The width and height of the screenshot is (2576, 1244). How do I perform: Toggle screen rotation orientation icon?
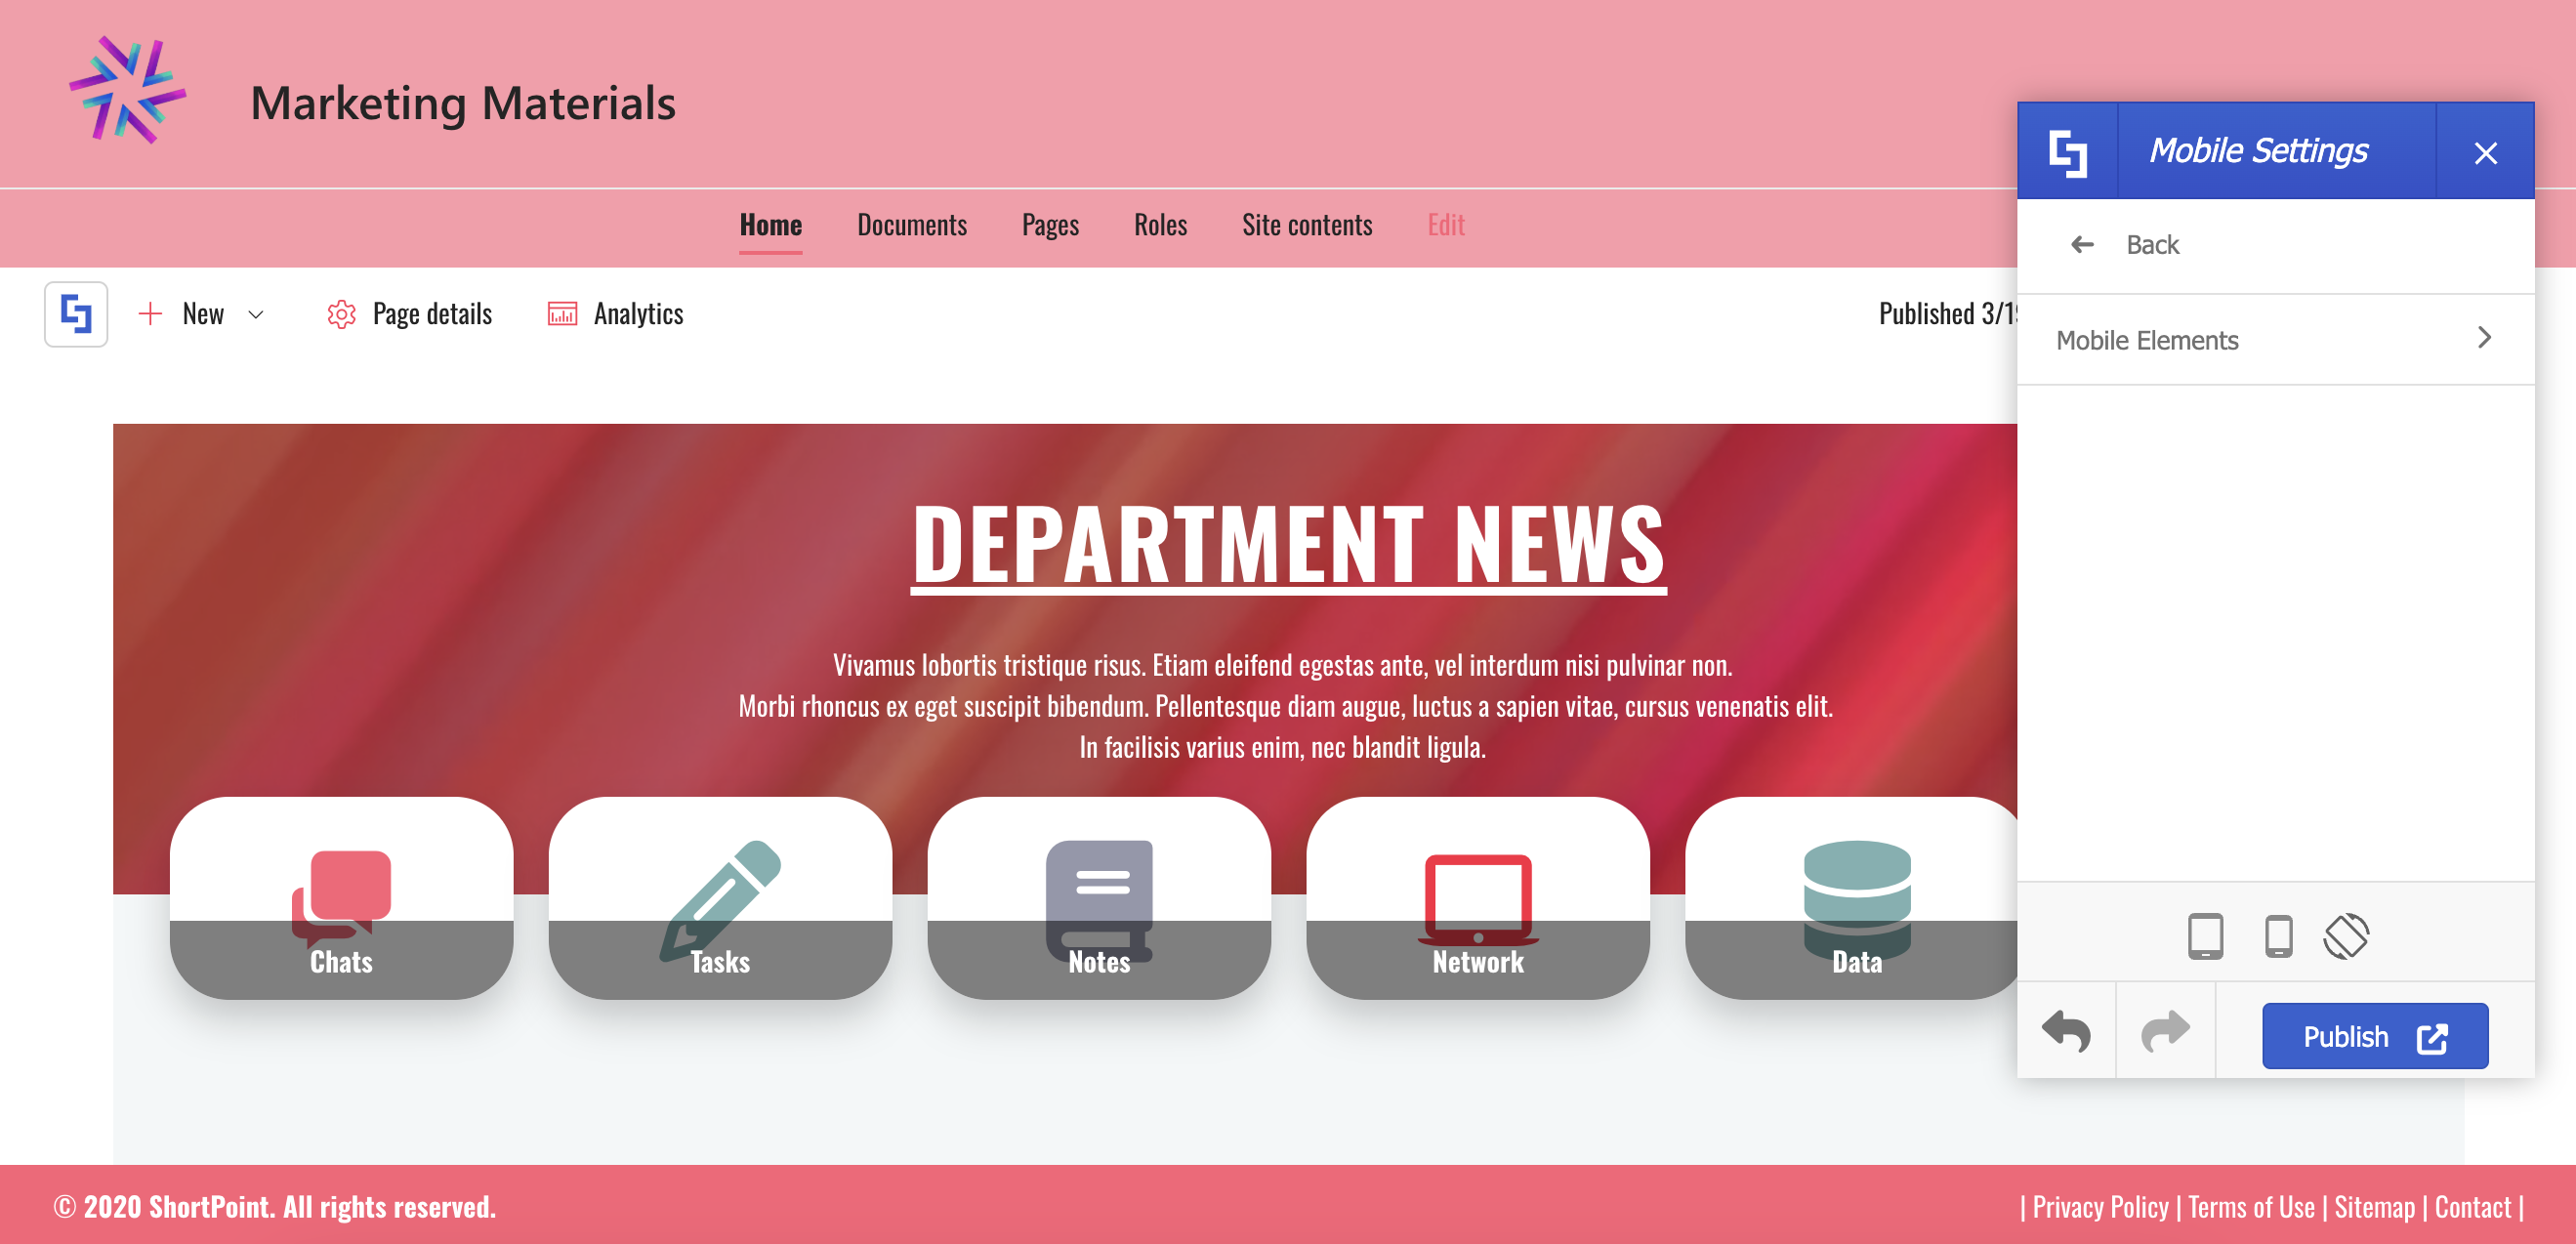2345,936
